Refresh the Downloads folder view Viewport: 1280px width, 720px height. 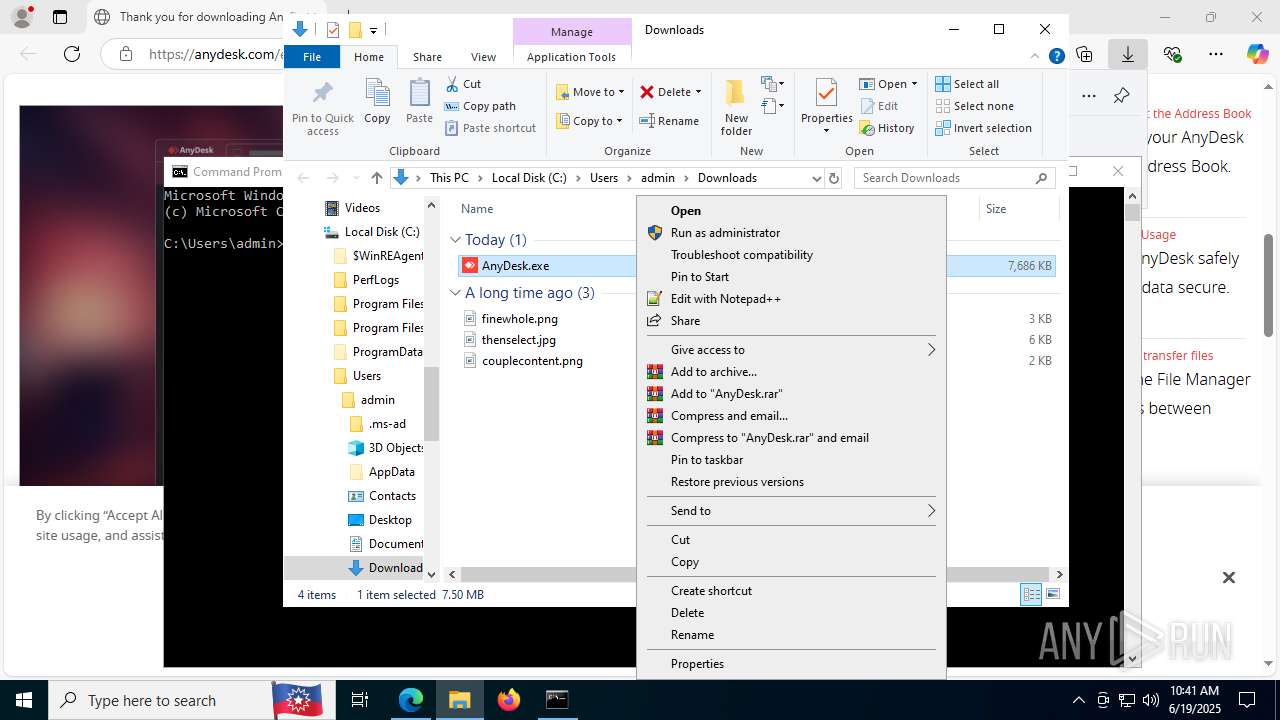click(x=833, y=178)
